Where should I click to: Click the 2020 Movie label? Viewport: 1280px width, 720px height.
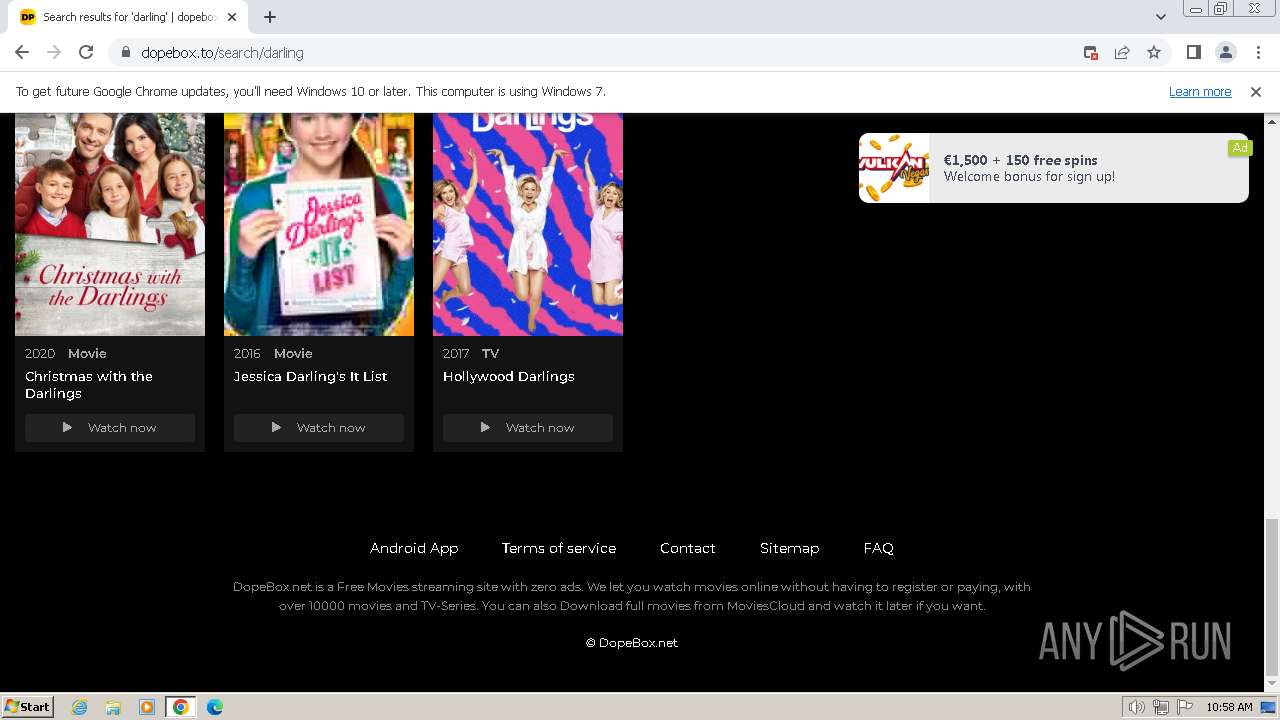(66, 353)
